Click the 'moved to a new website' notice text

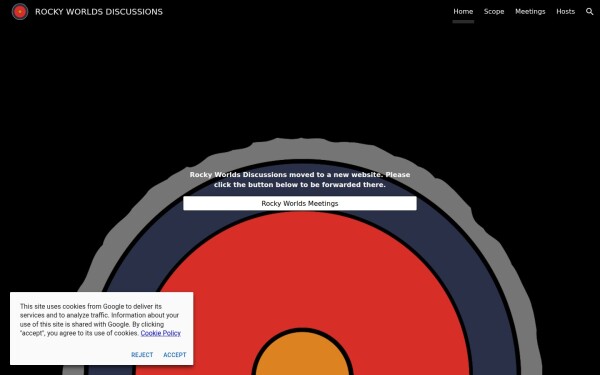pyautogui.click(x=300, y=179)
